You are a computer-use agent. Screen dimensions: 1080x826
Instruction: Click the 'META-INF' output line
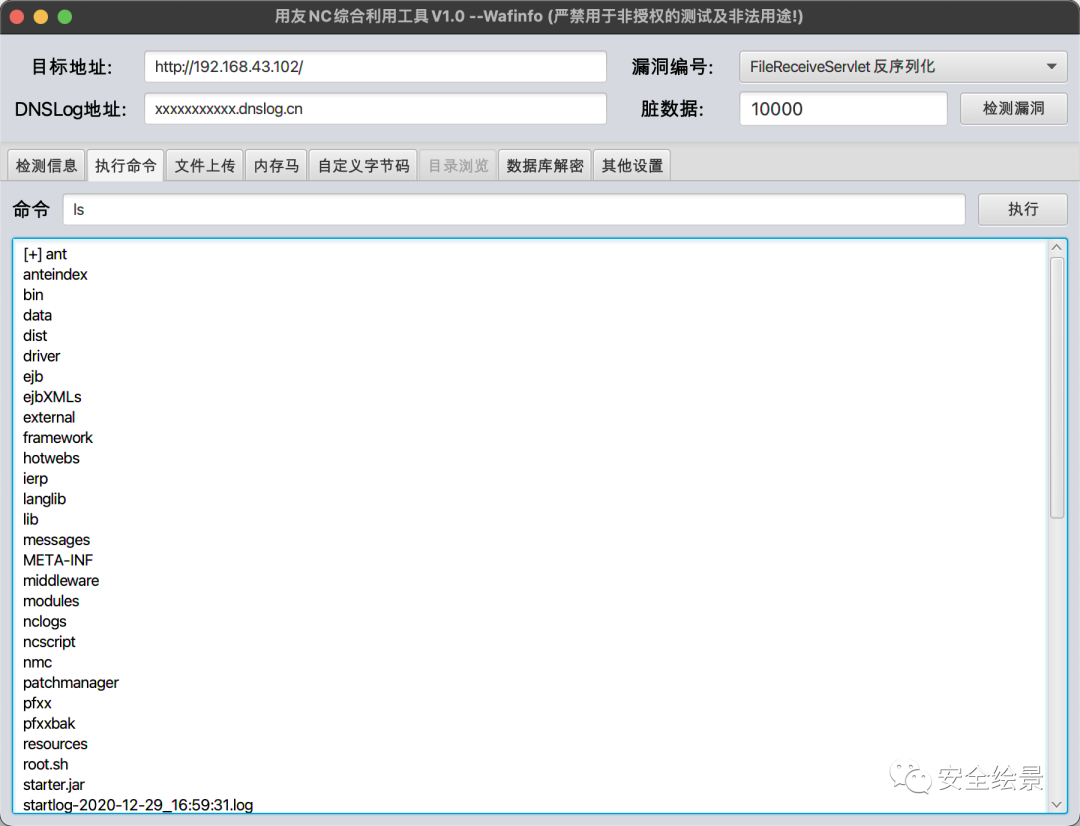coord(58,560)
